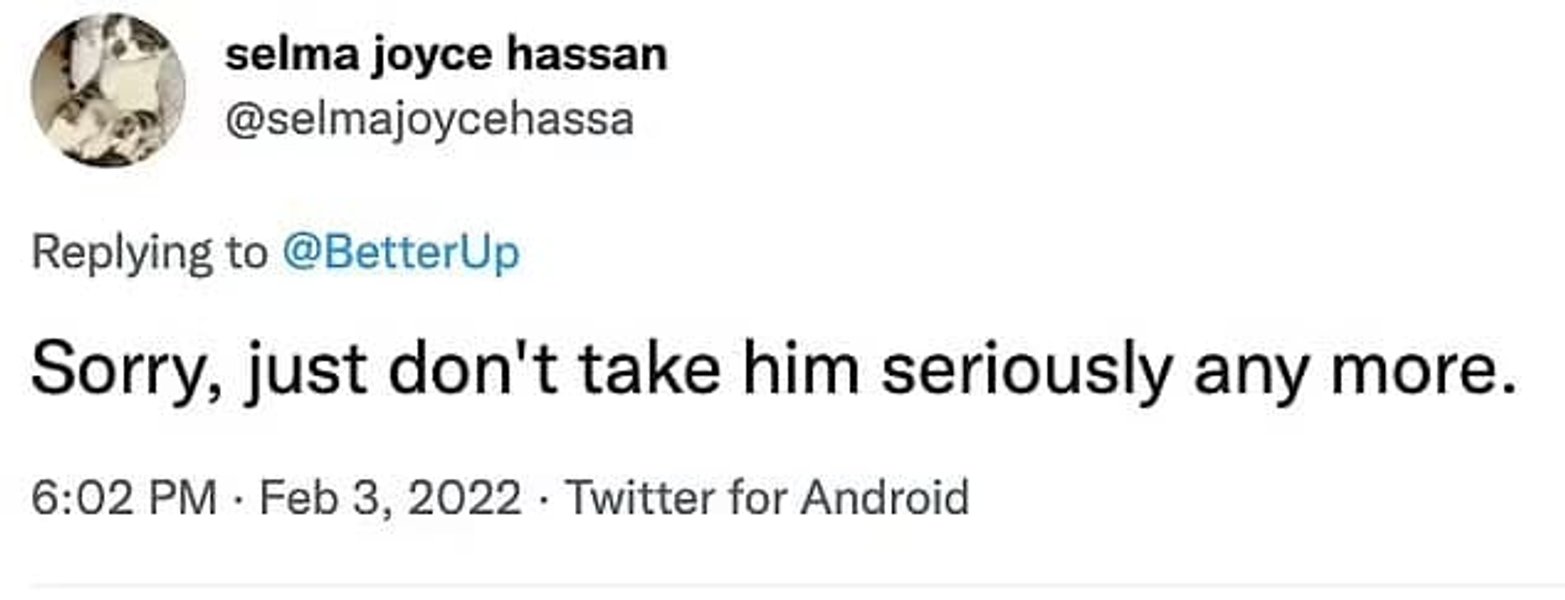Viewport: 1565px width, 600px height.
Task: Click the "Replying to" label
Action: 150,252
